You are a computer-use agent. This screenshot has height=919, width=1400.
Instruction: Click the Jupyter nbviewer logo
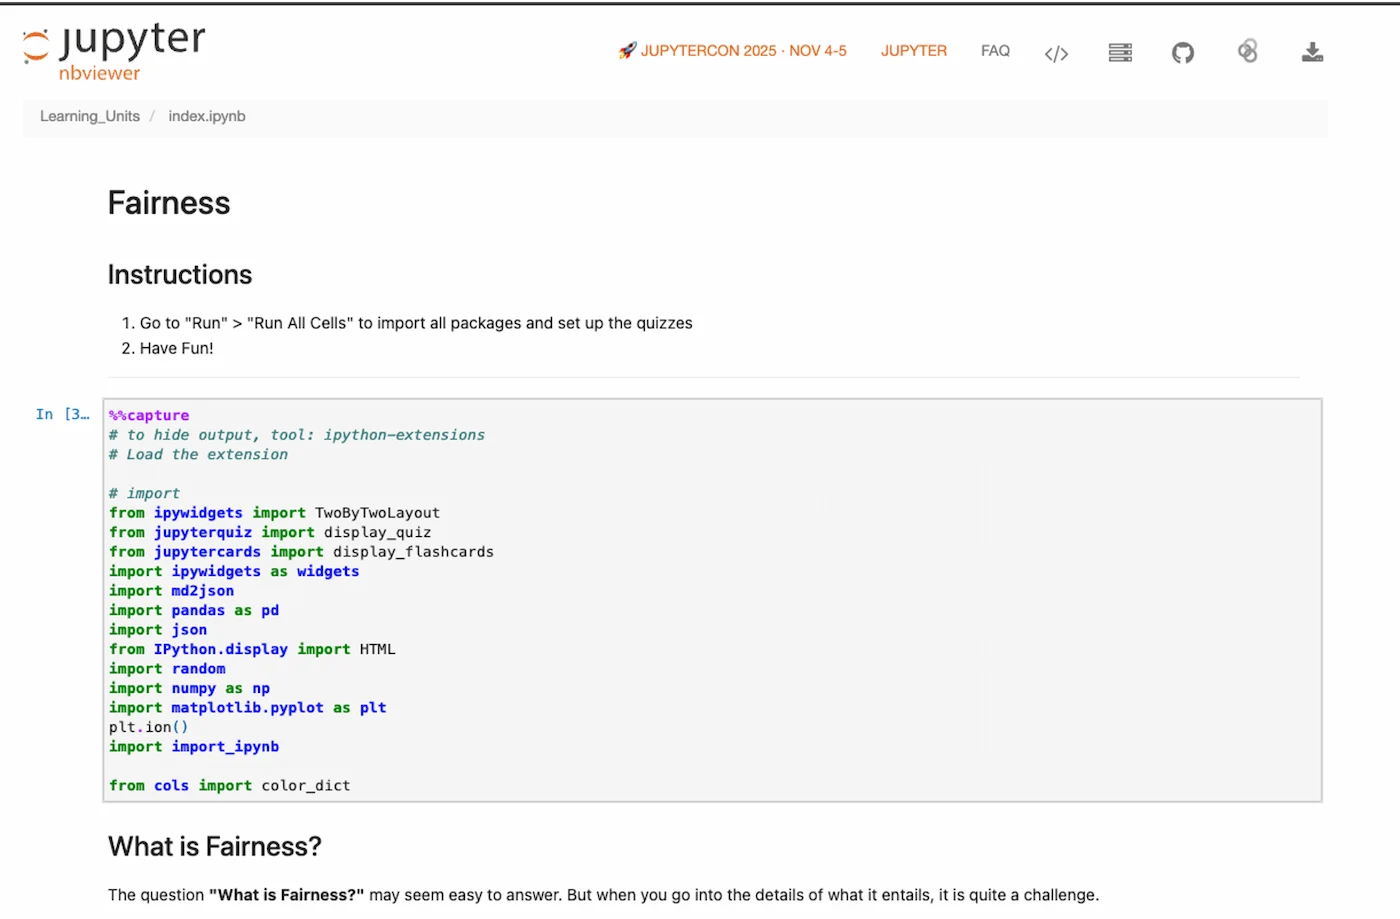click(x=113, y=50)
